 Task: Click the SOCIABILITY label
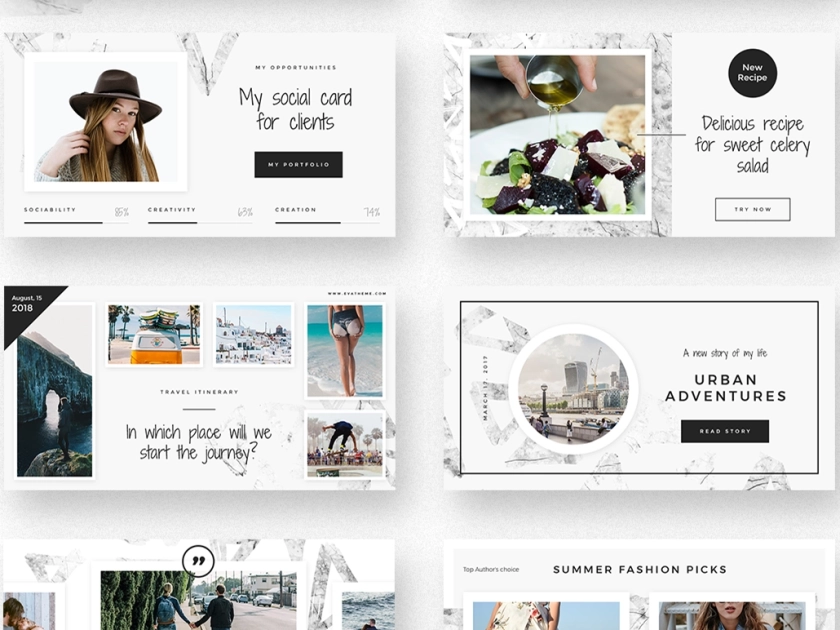pyautogui.click(x=50, y=209)
